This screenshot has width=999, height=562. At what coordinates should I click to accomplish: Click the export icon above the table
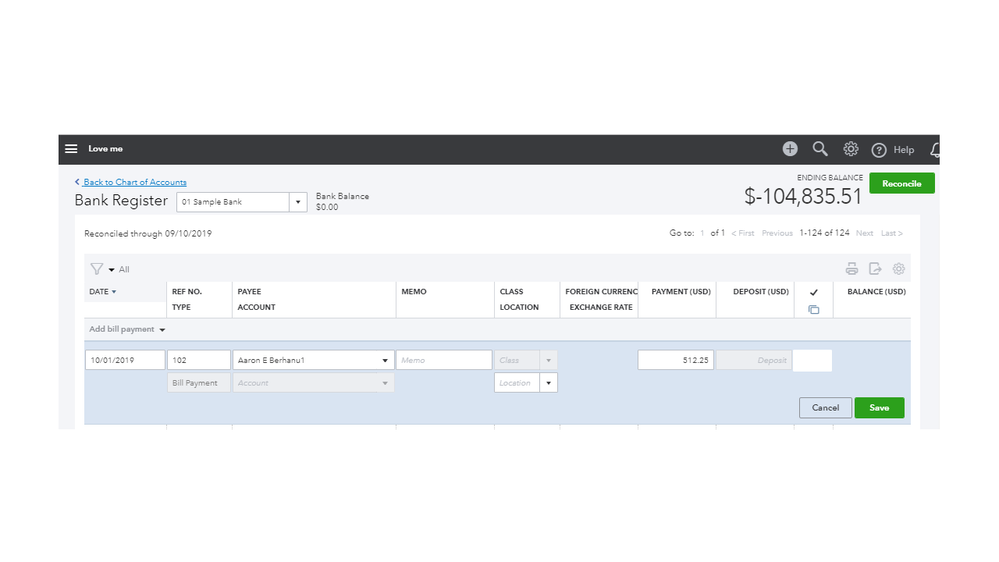[875, 269]
